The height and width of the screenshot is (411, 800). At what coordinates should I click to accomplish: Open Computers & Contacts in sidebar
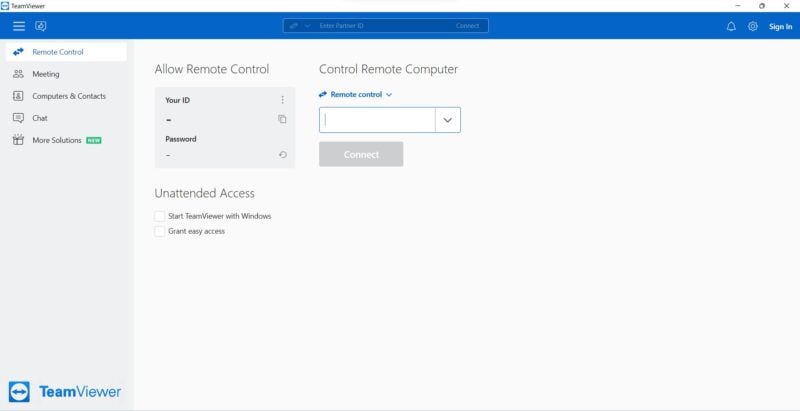tap(68, 96)
